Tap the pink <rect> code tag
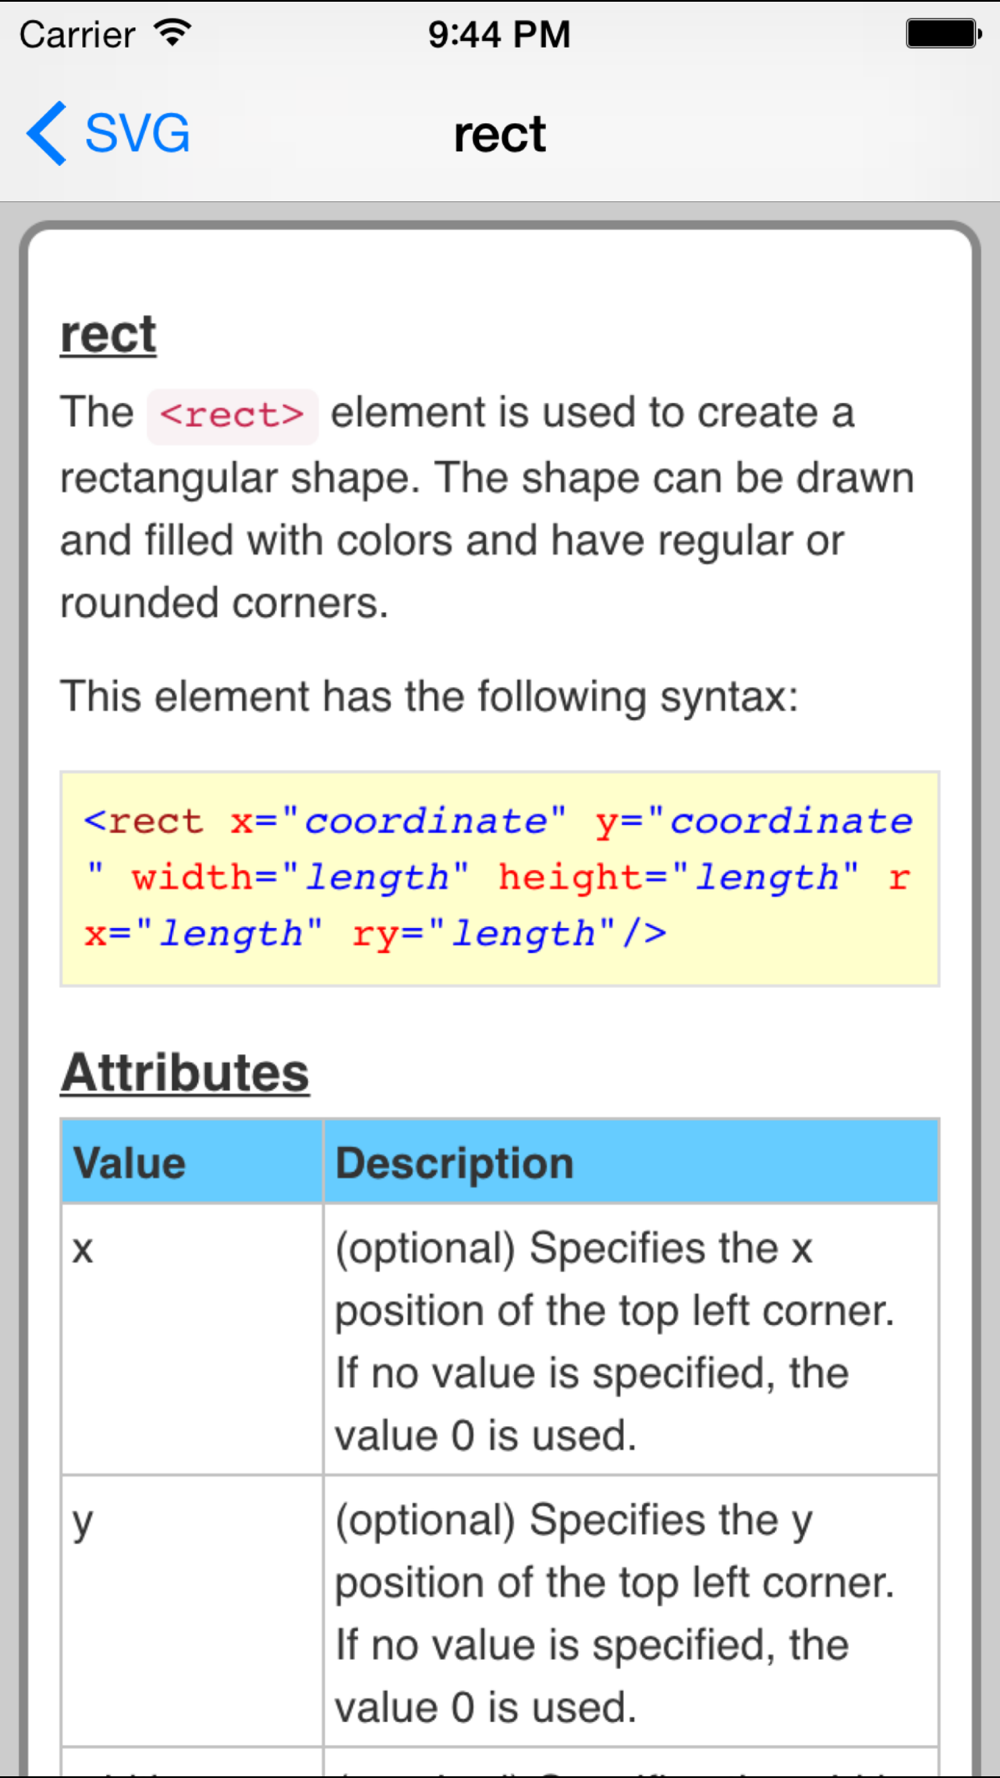The image size is (1000, 1778). pyautogui.click(x=232, y=415)
